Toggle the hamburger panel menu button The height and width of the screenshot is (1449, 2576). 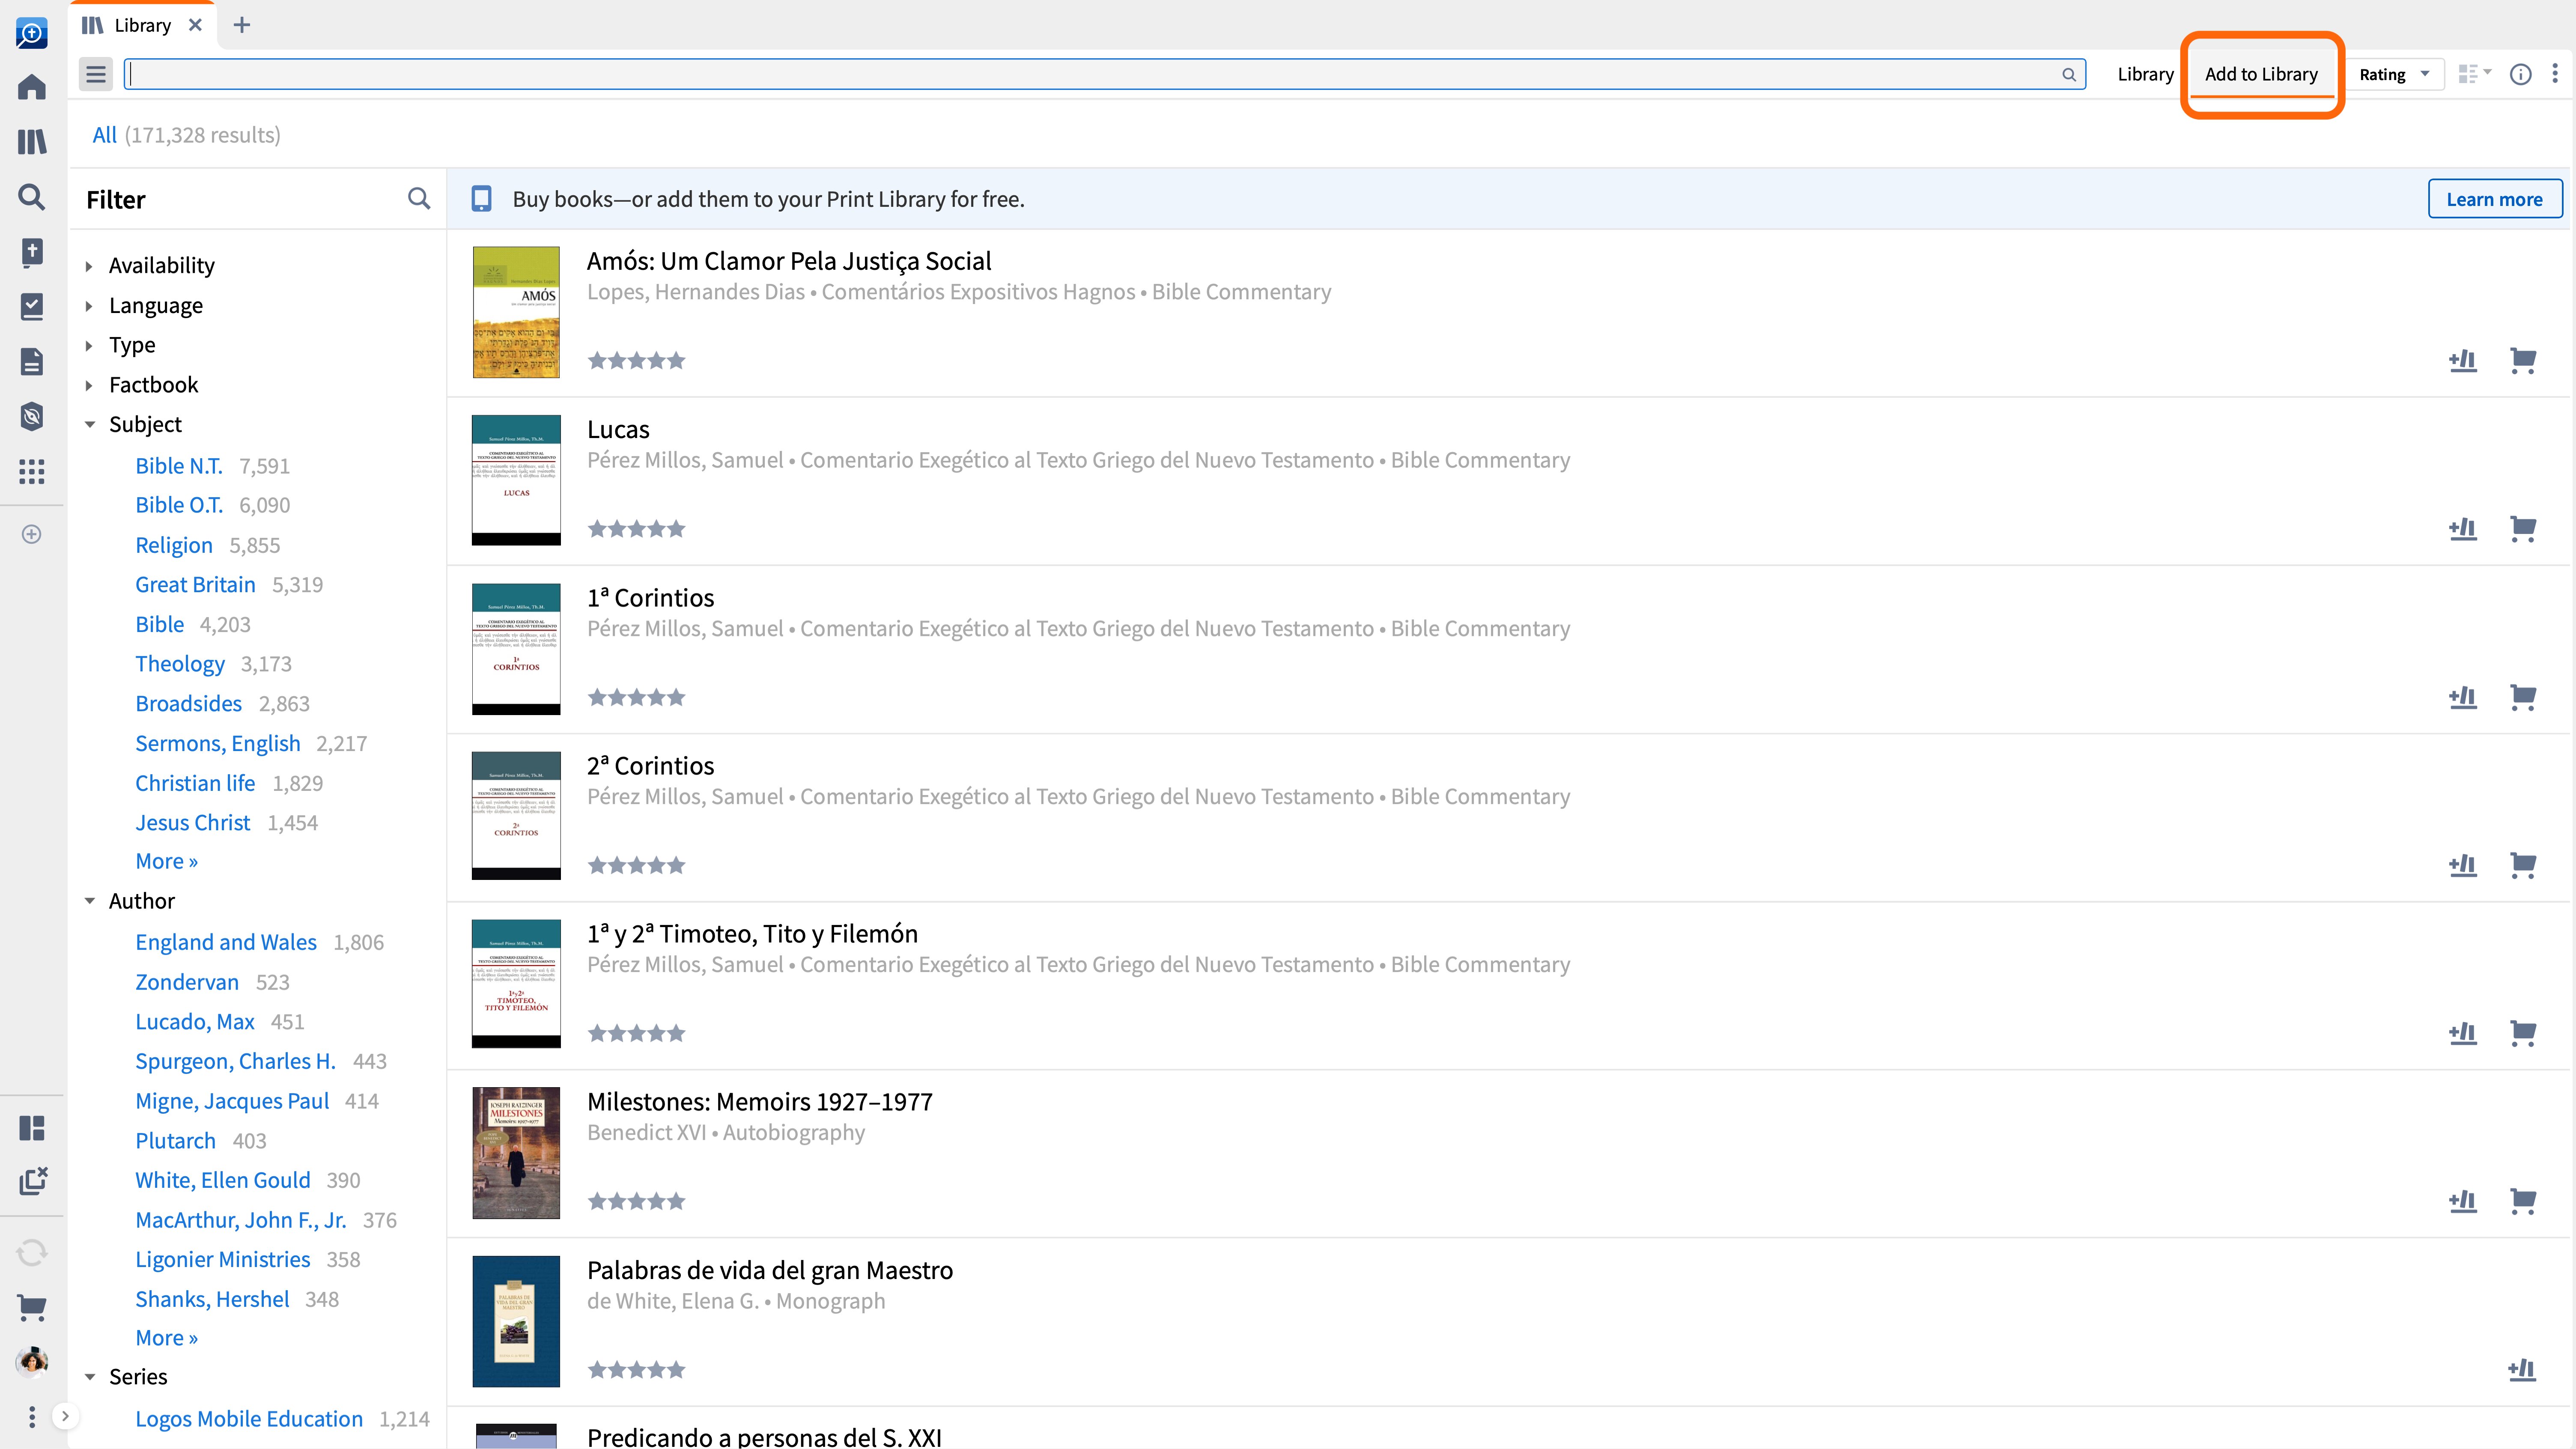[96, 74]
